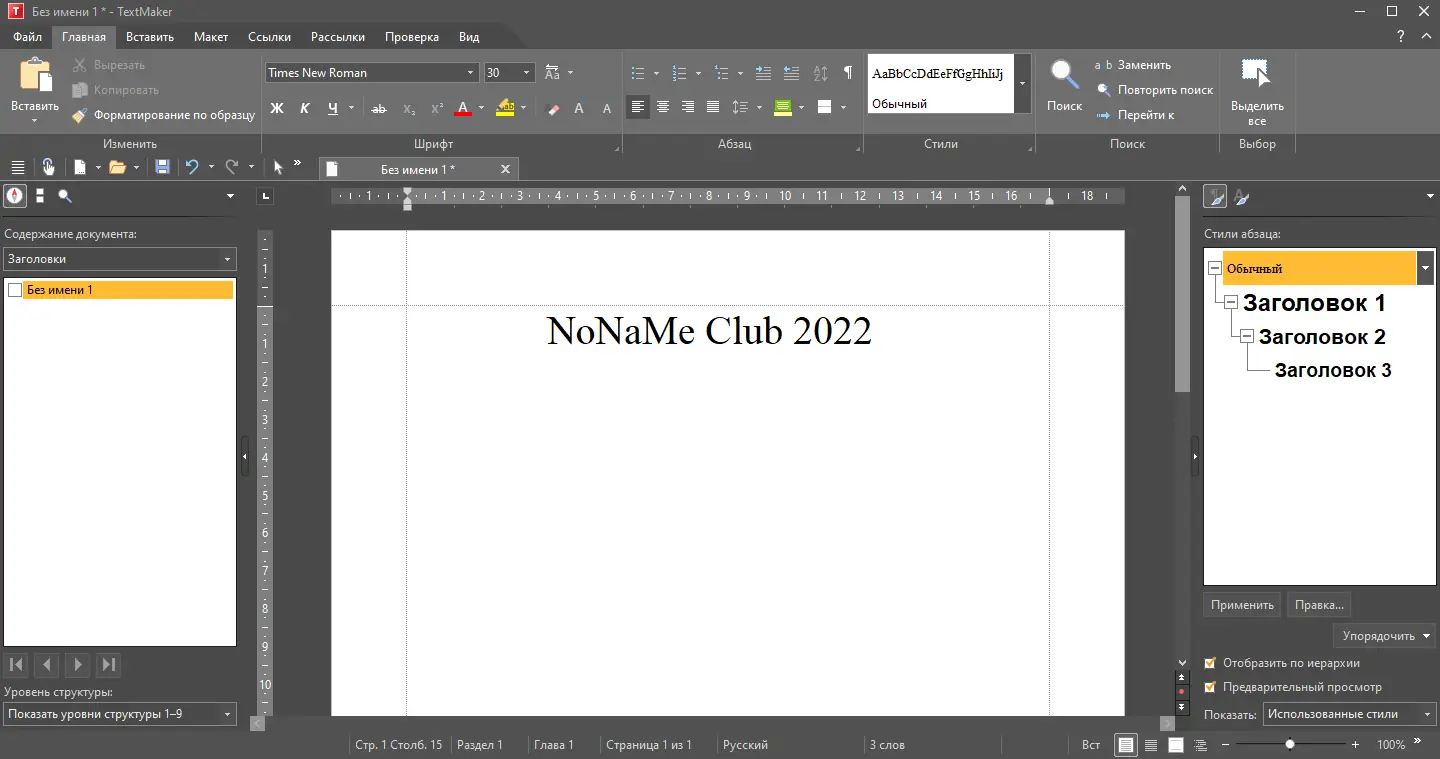The height and width of the screenshot is (759, 1440).
Task: Clear formatting with the eraser icon
Action: point(554,108)
